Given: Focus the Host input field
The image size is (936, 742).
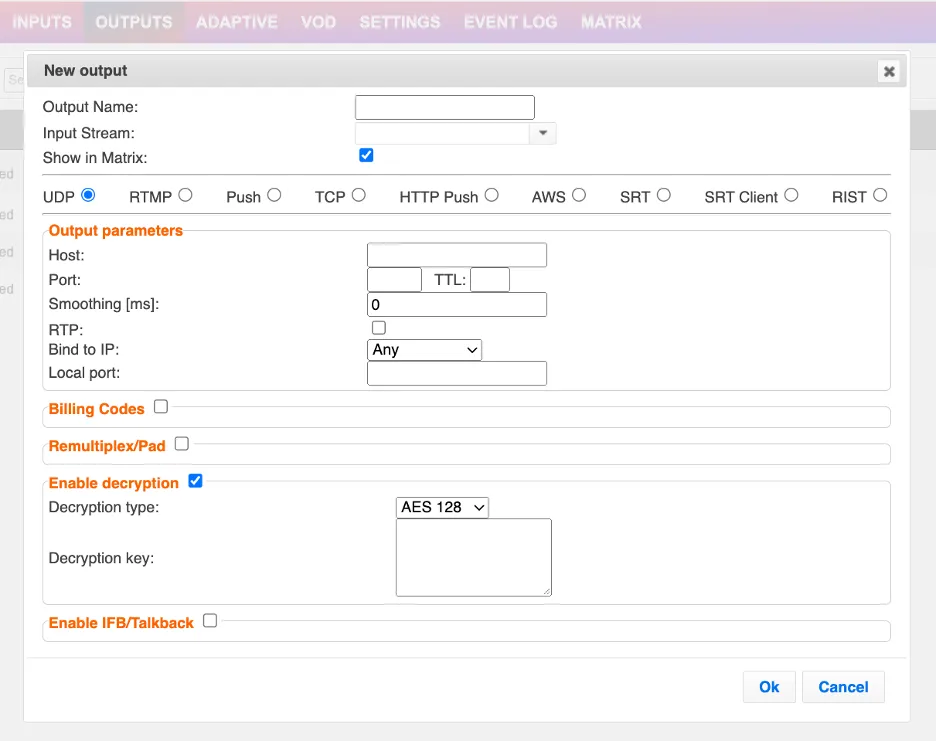Looking at the screenshot, I should 457,255.
